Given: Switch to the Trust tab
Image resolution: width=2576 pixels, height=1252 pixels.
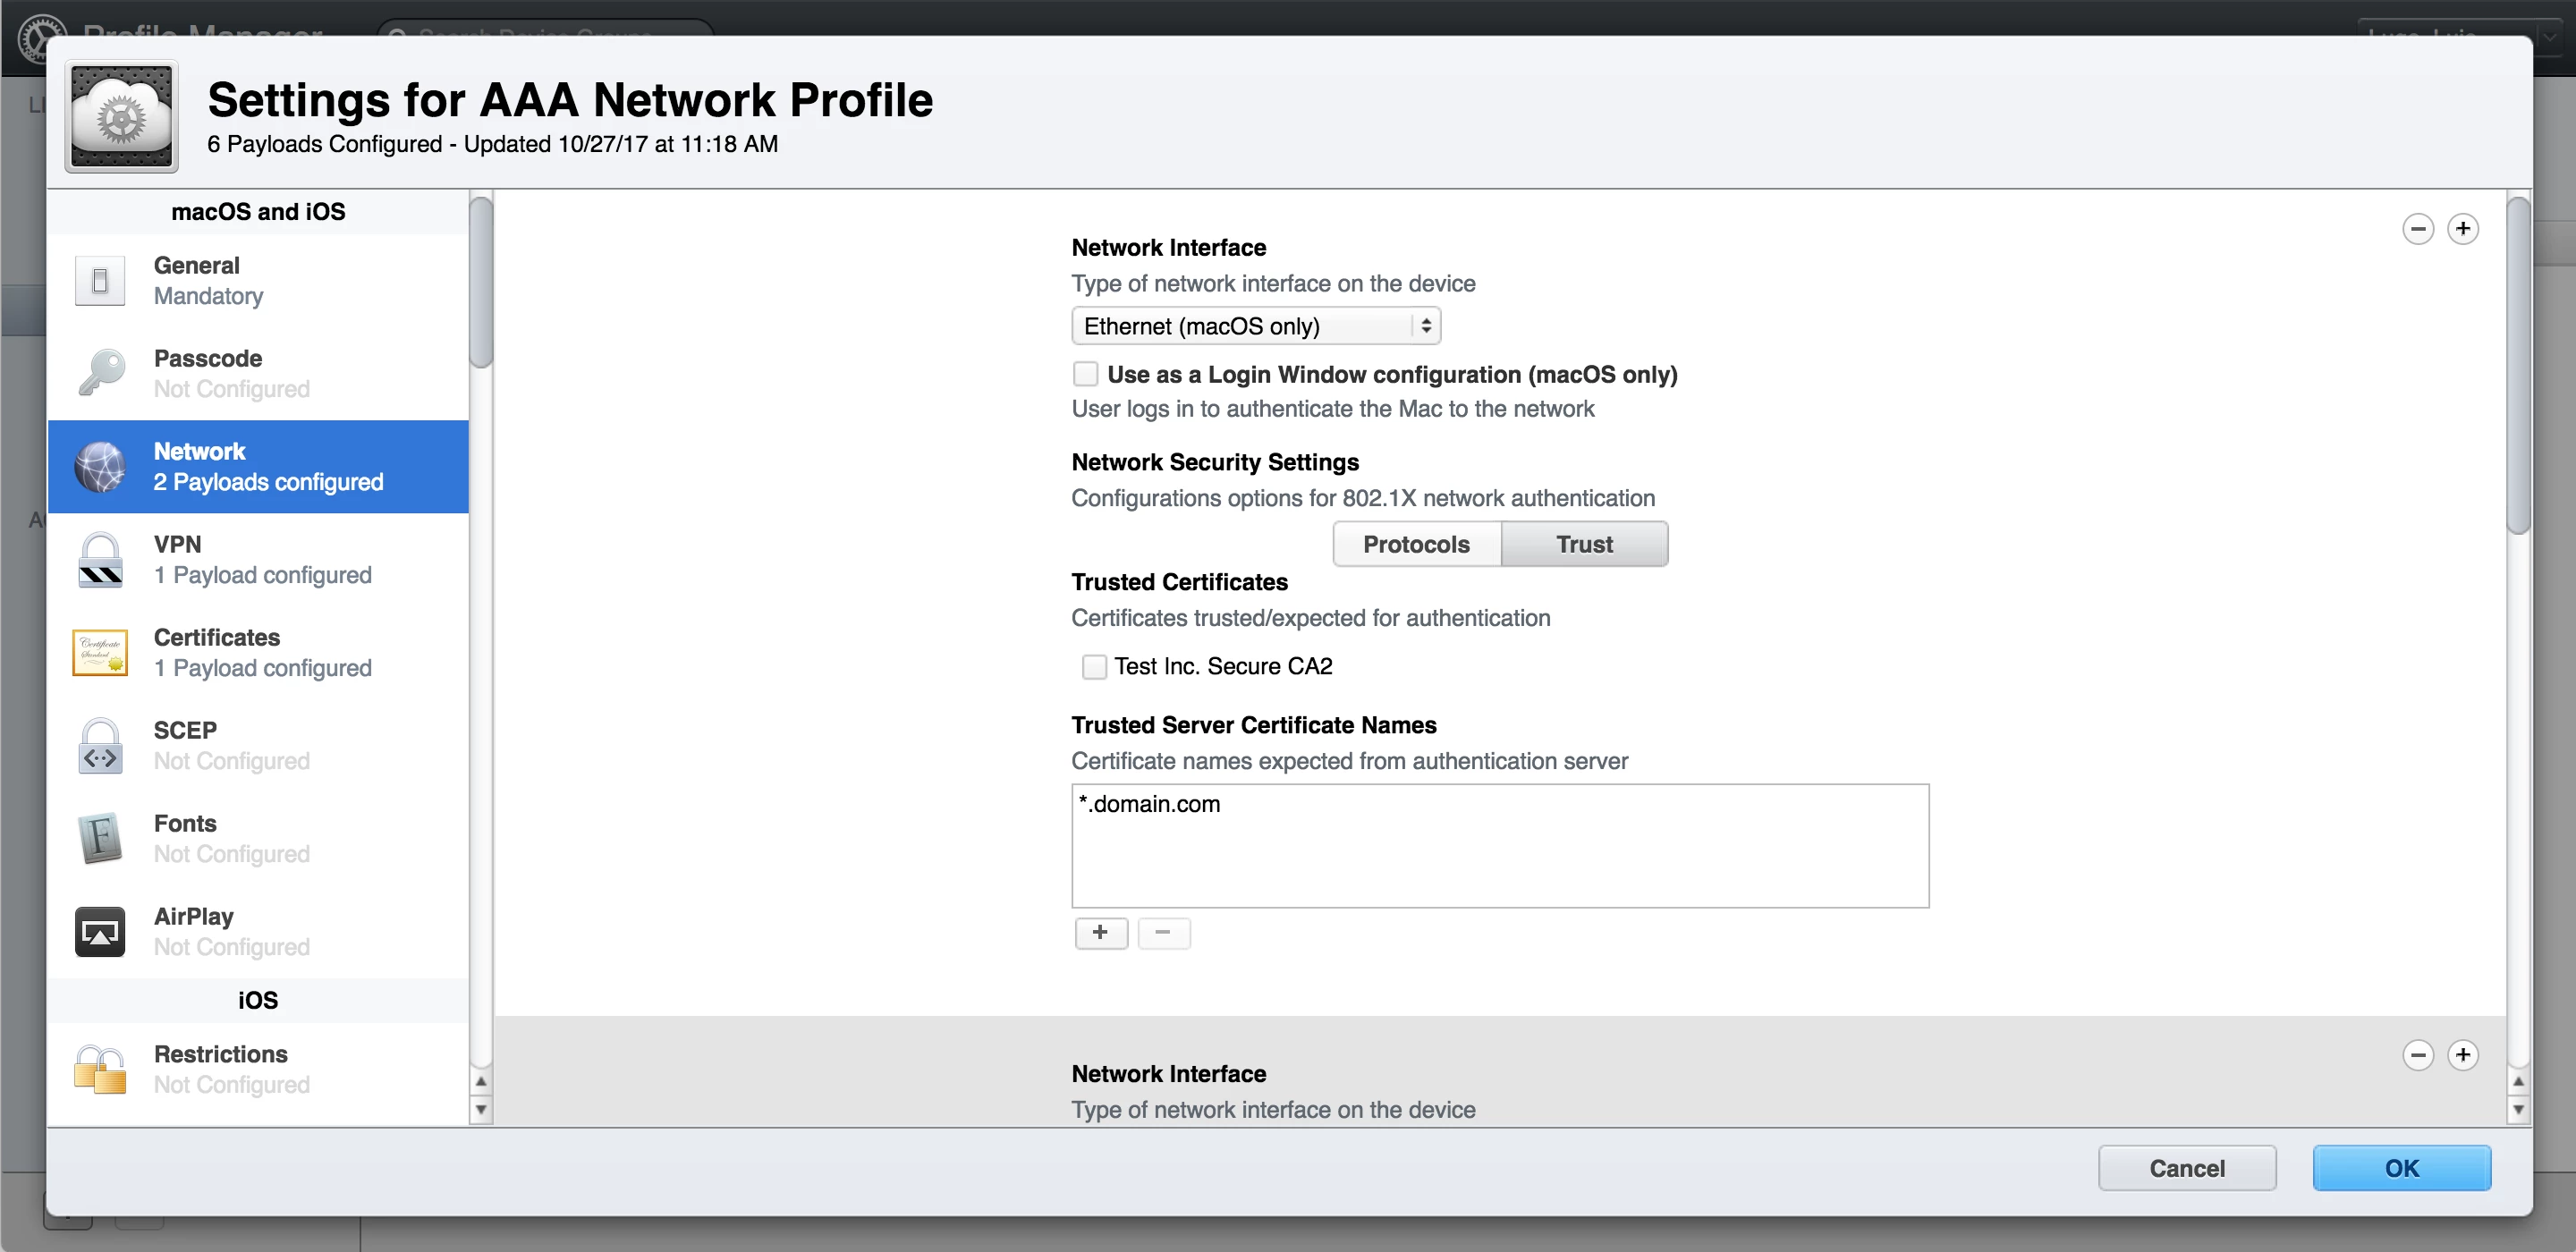Looking at the screenshot, I should pyautogui.click(x=1584, y=544).
